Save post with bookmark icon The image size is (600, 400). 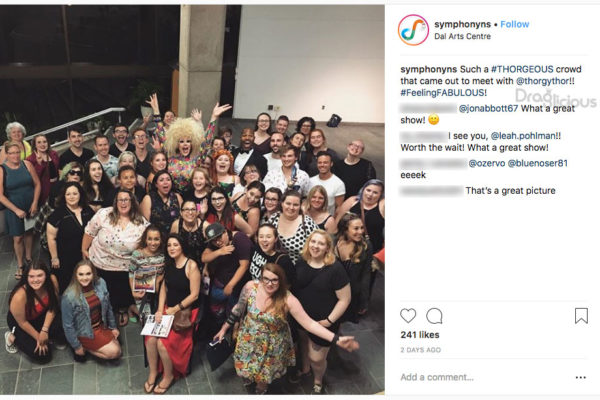[581, 316]
